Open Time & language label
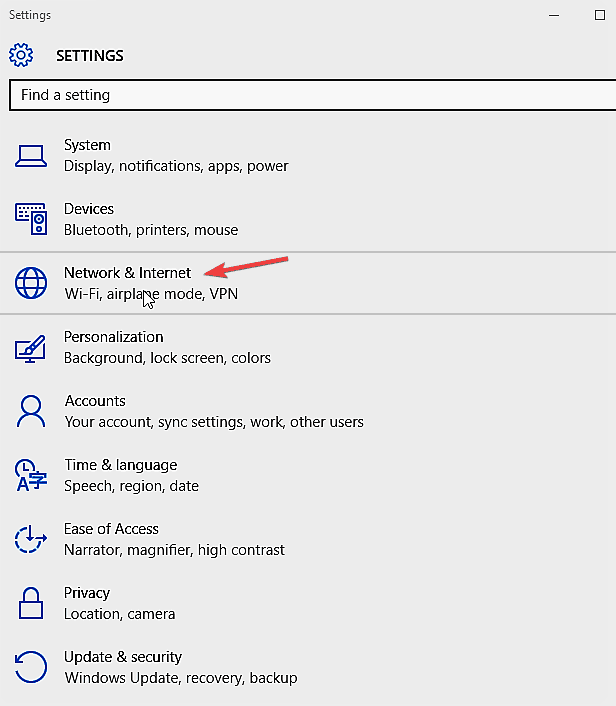 (120, 465)
